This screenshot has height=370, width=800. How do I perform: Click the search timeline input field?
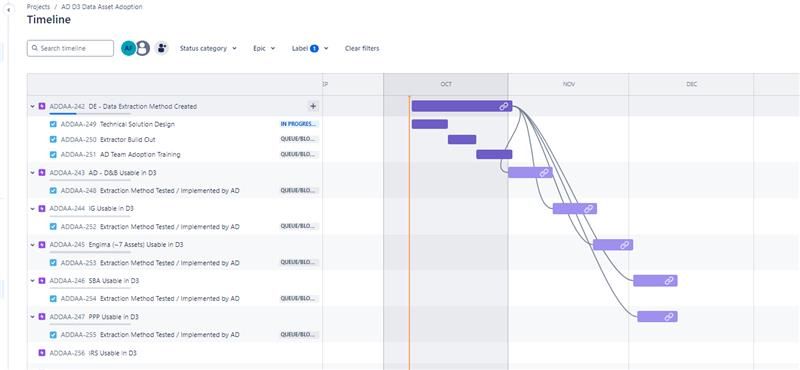(70, 48)
